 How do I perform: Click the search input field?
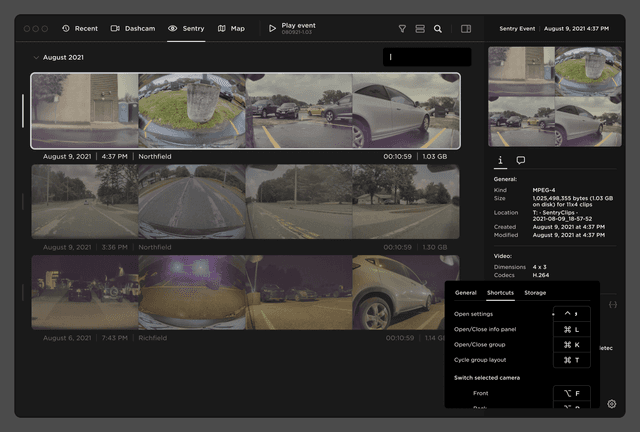(427, 57)
